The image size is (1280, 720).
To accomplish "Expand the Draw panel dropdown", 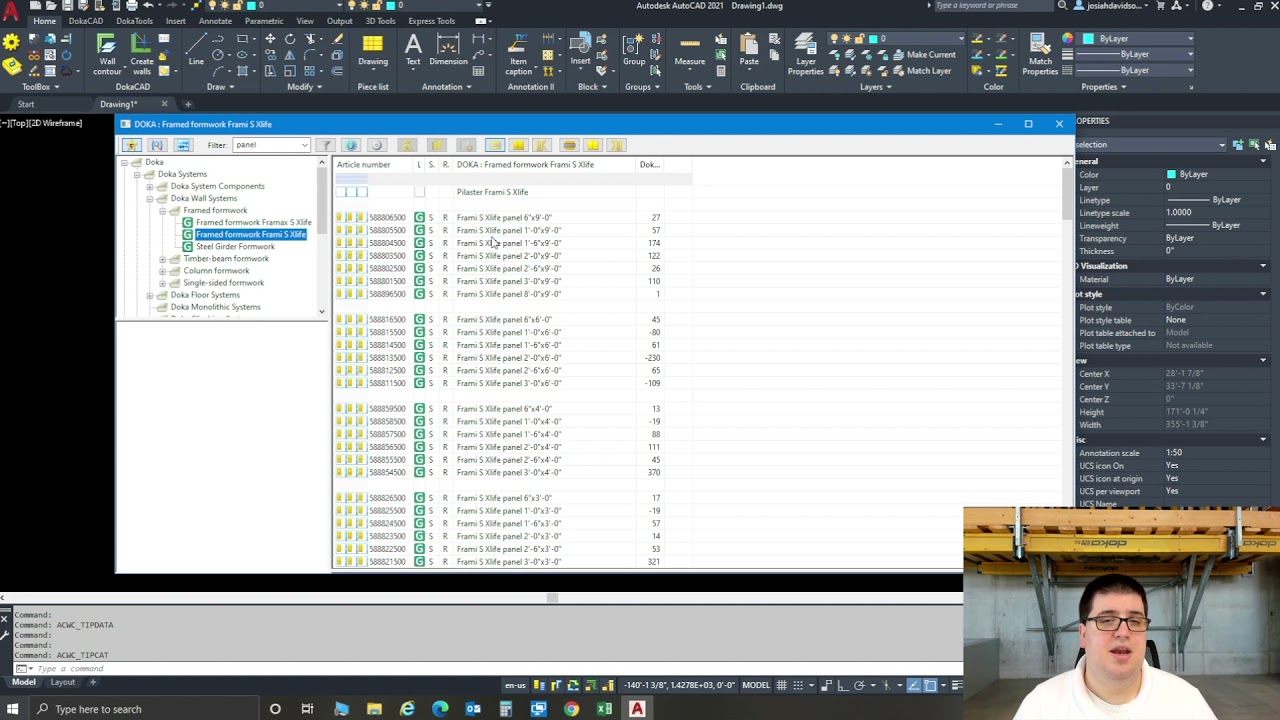I will [219, 87].
